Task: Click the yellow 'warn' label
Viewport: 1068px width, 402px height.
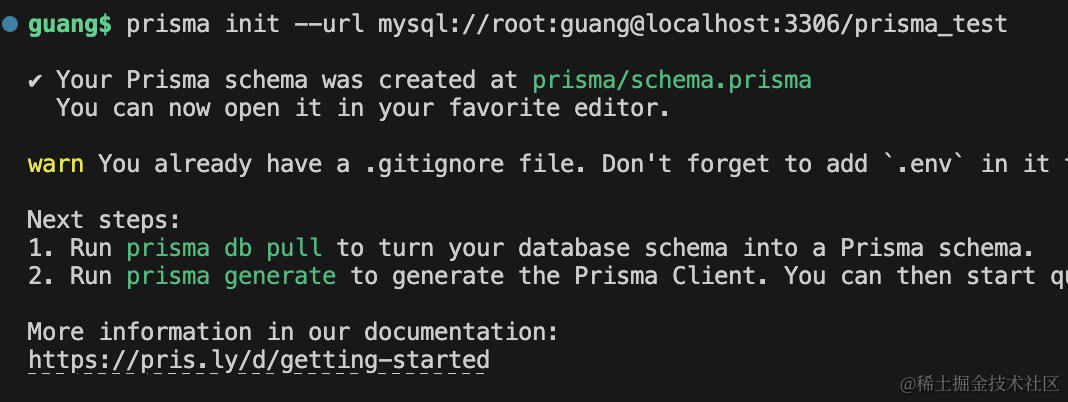Action: click(55, 164)
